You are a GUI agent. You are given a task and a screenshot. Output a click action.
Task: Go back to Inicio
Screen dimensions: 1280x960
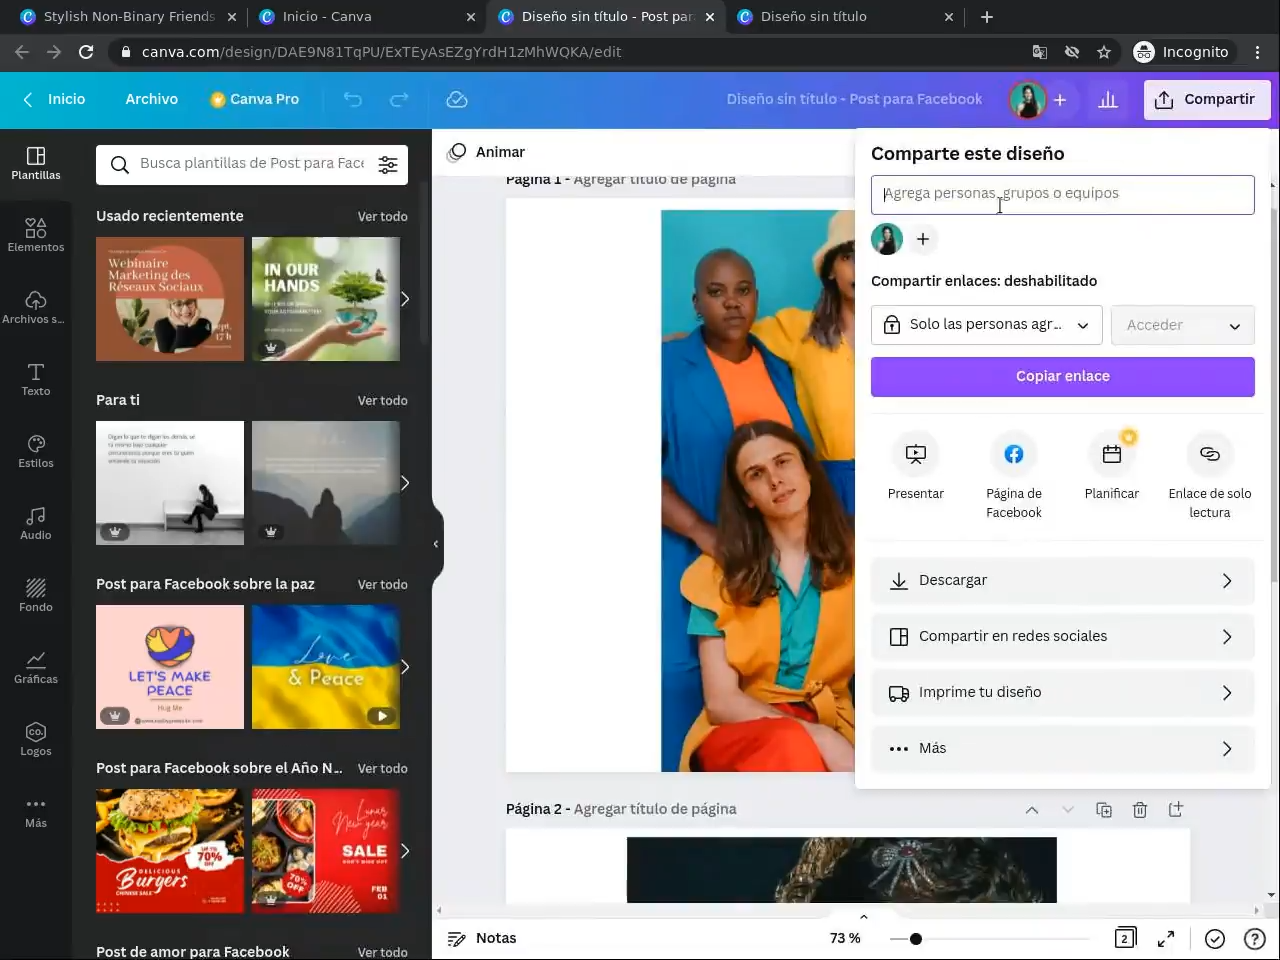pos(55,99)
